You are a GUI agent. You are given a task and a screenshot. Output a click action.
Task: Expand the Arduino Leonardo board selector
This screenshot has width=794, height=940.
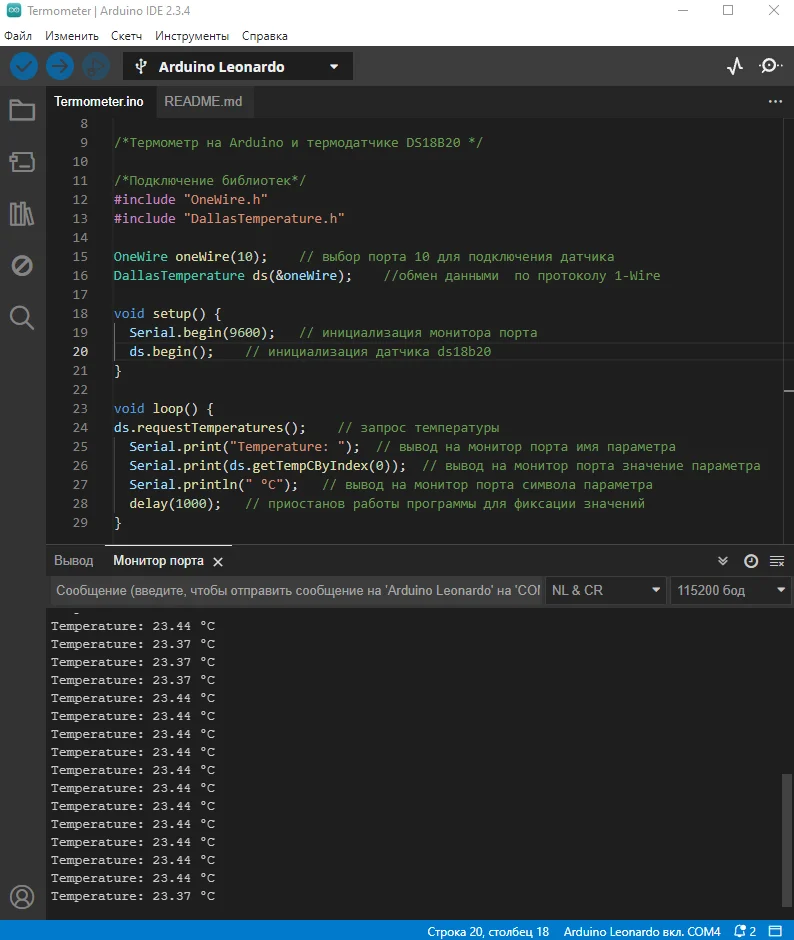[x=237, y=67]
